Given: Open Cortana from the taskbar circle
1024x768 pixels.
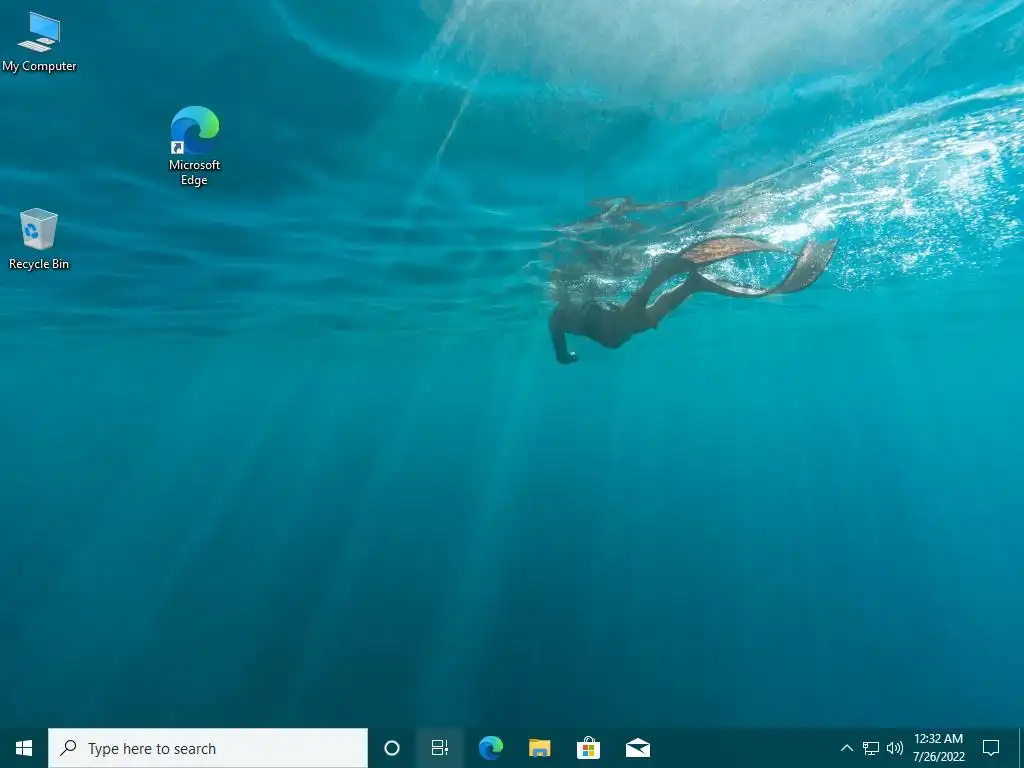Looking at the screenshot, I should coord(392,748).
